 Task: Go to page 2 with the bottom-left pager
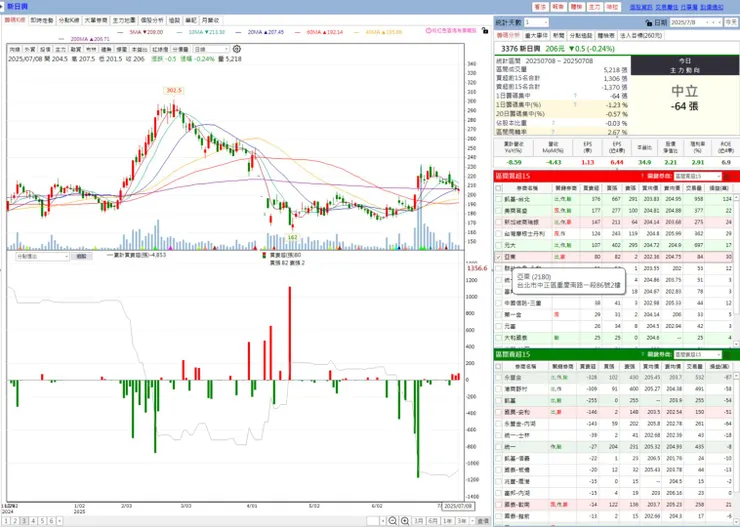pyautogui.click(x=15, y=521)
